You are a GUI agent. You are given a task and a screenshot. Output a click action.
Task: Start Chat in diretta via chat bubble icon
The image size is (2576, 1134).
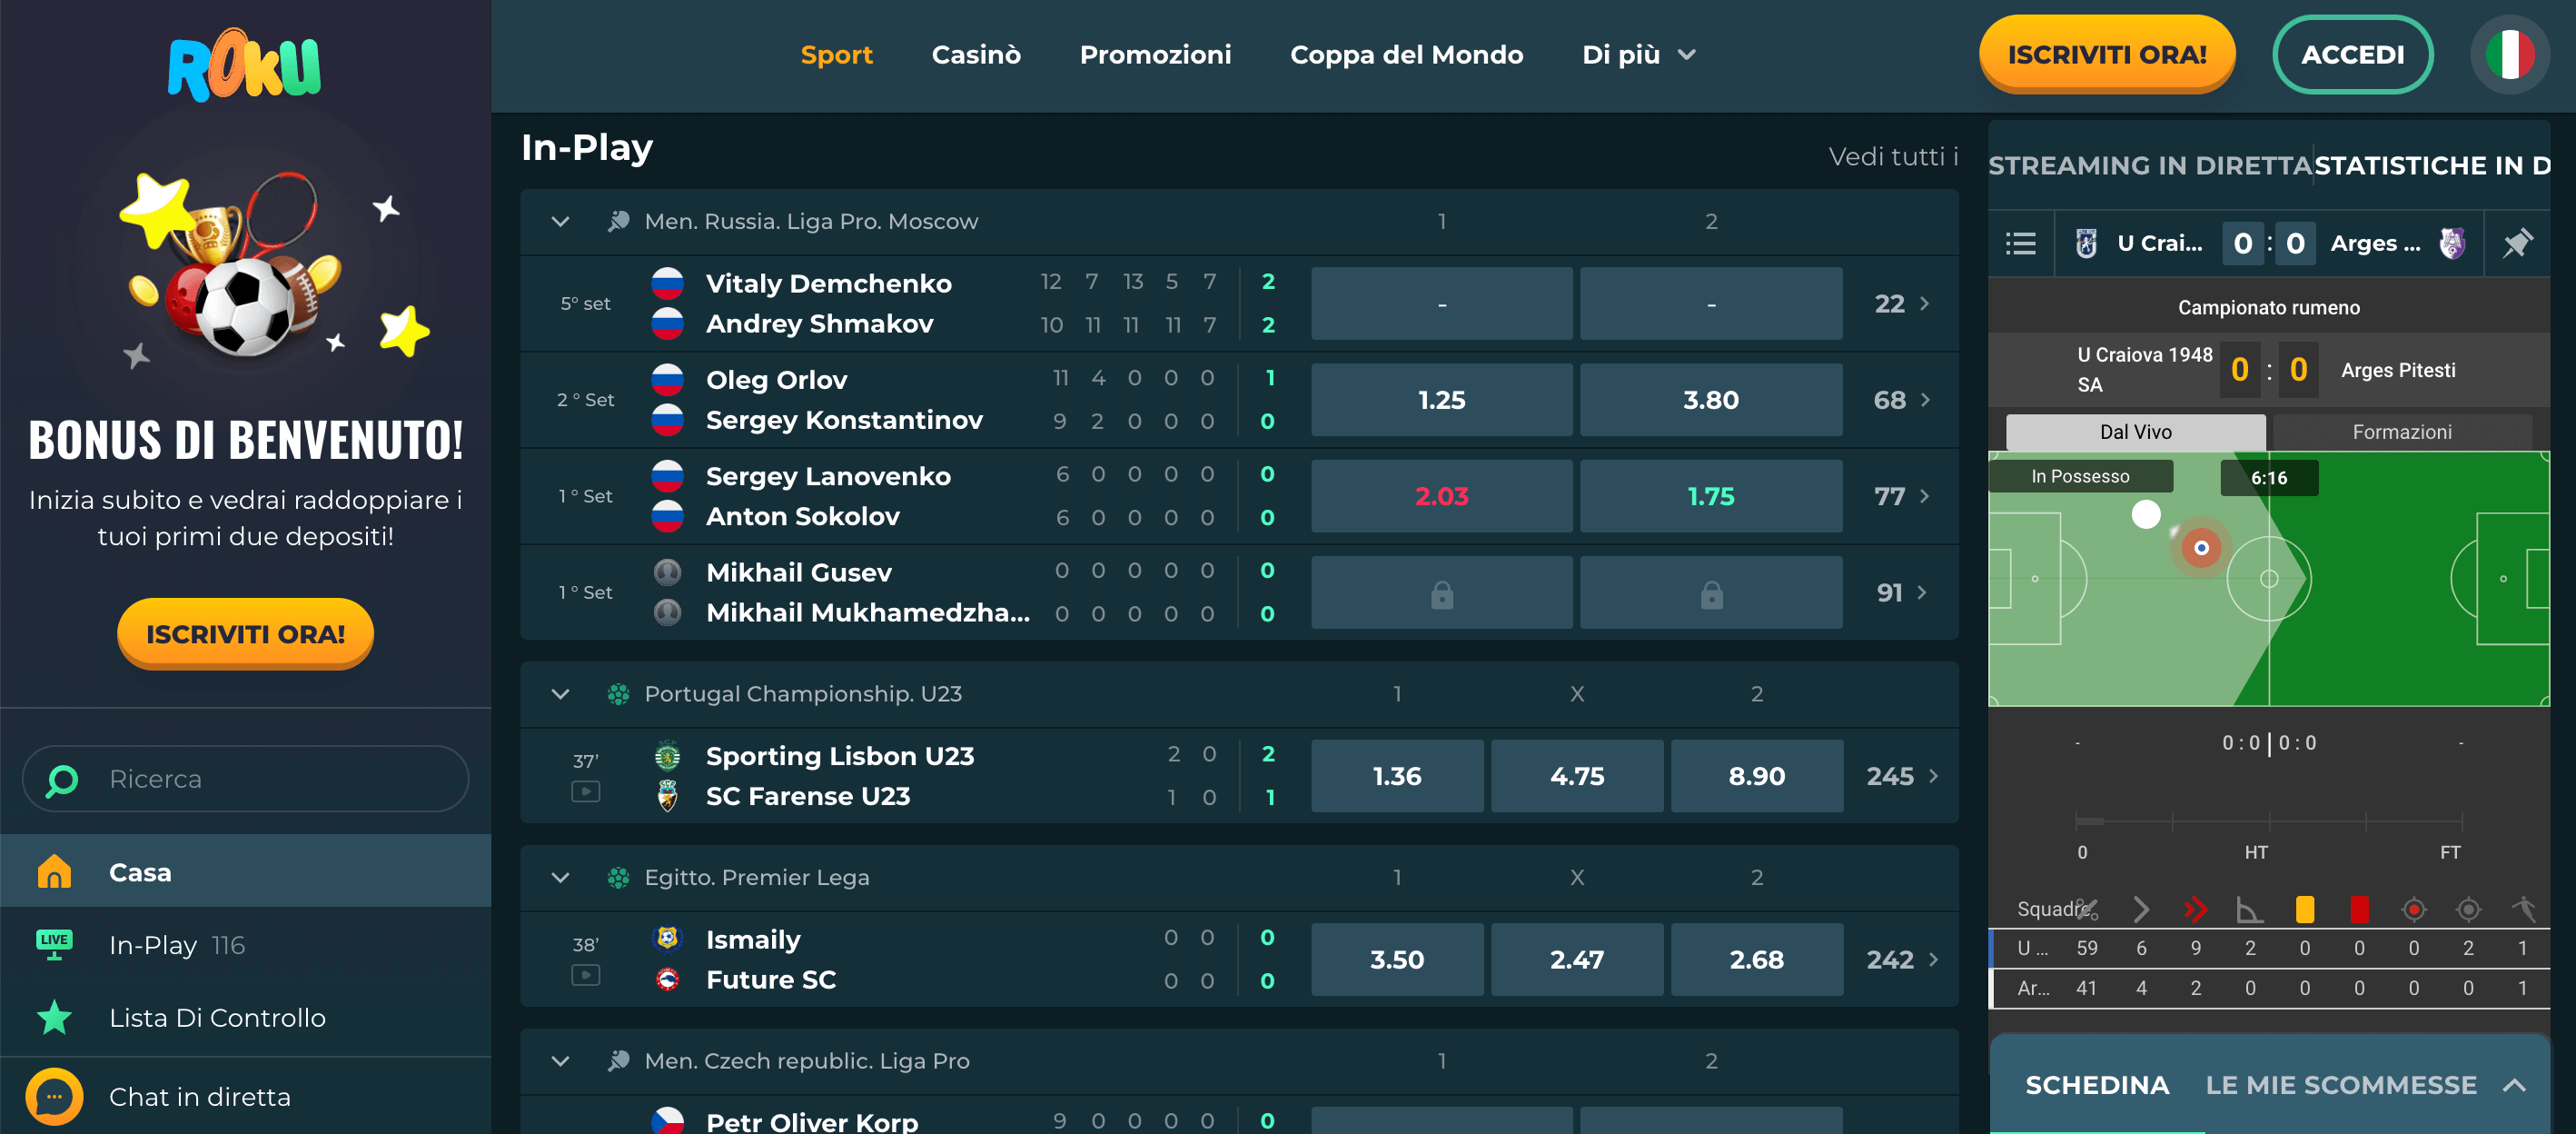point(54,1096)
